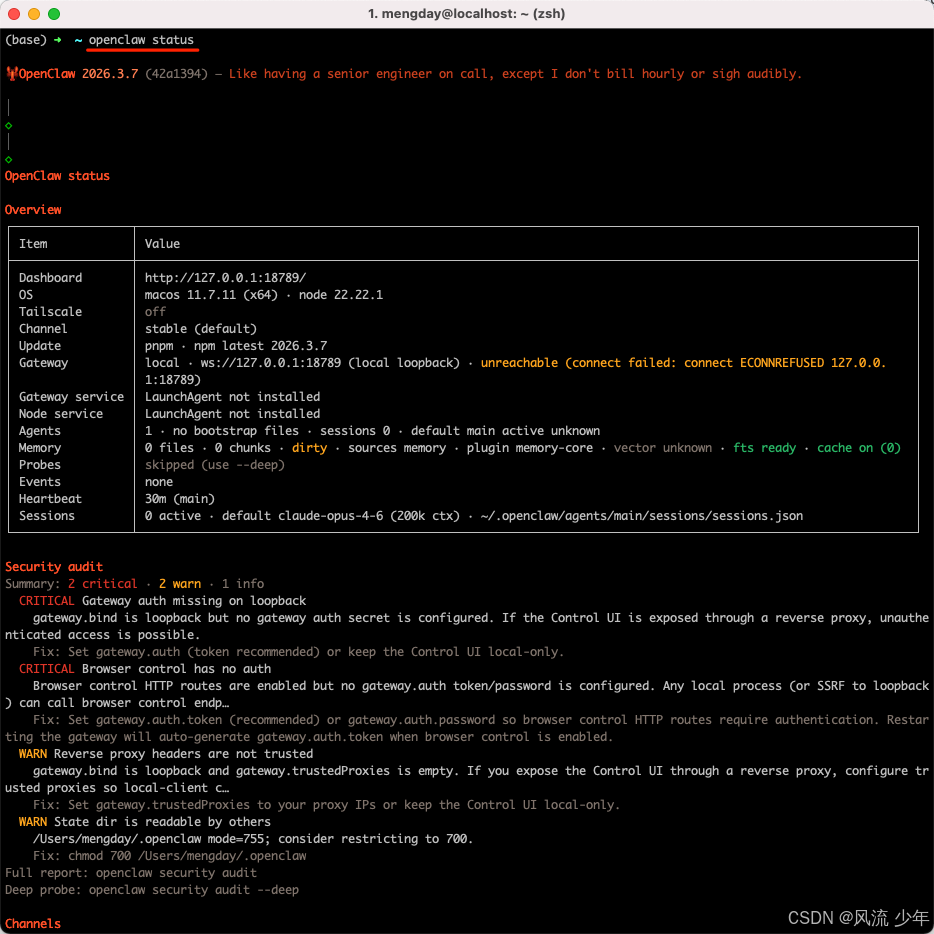
Task: Click the 'Channels' heading at bottom
Action: 33,924
